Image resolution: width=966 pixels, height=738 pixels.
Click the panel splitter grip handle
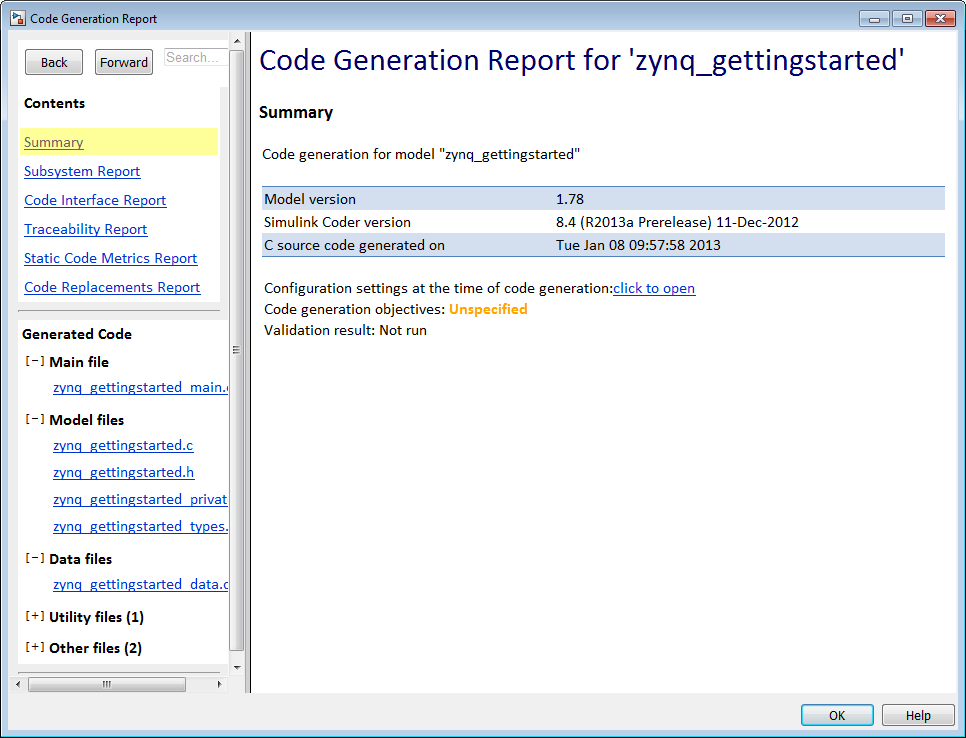(x=236, y=350)
